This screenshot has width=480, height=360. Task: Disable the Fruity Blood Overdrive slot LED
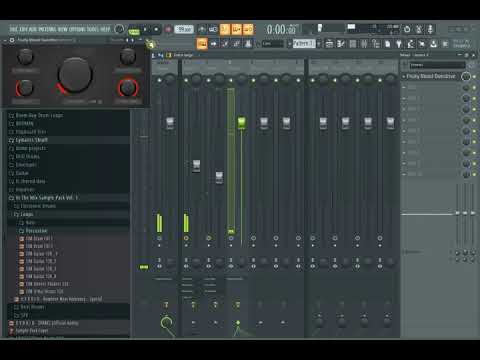474,77
